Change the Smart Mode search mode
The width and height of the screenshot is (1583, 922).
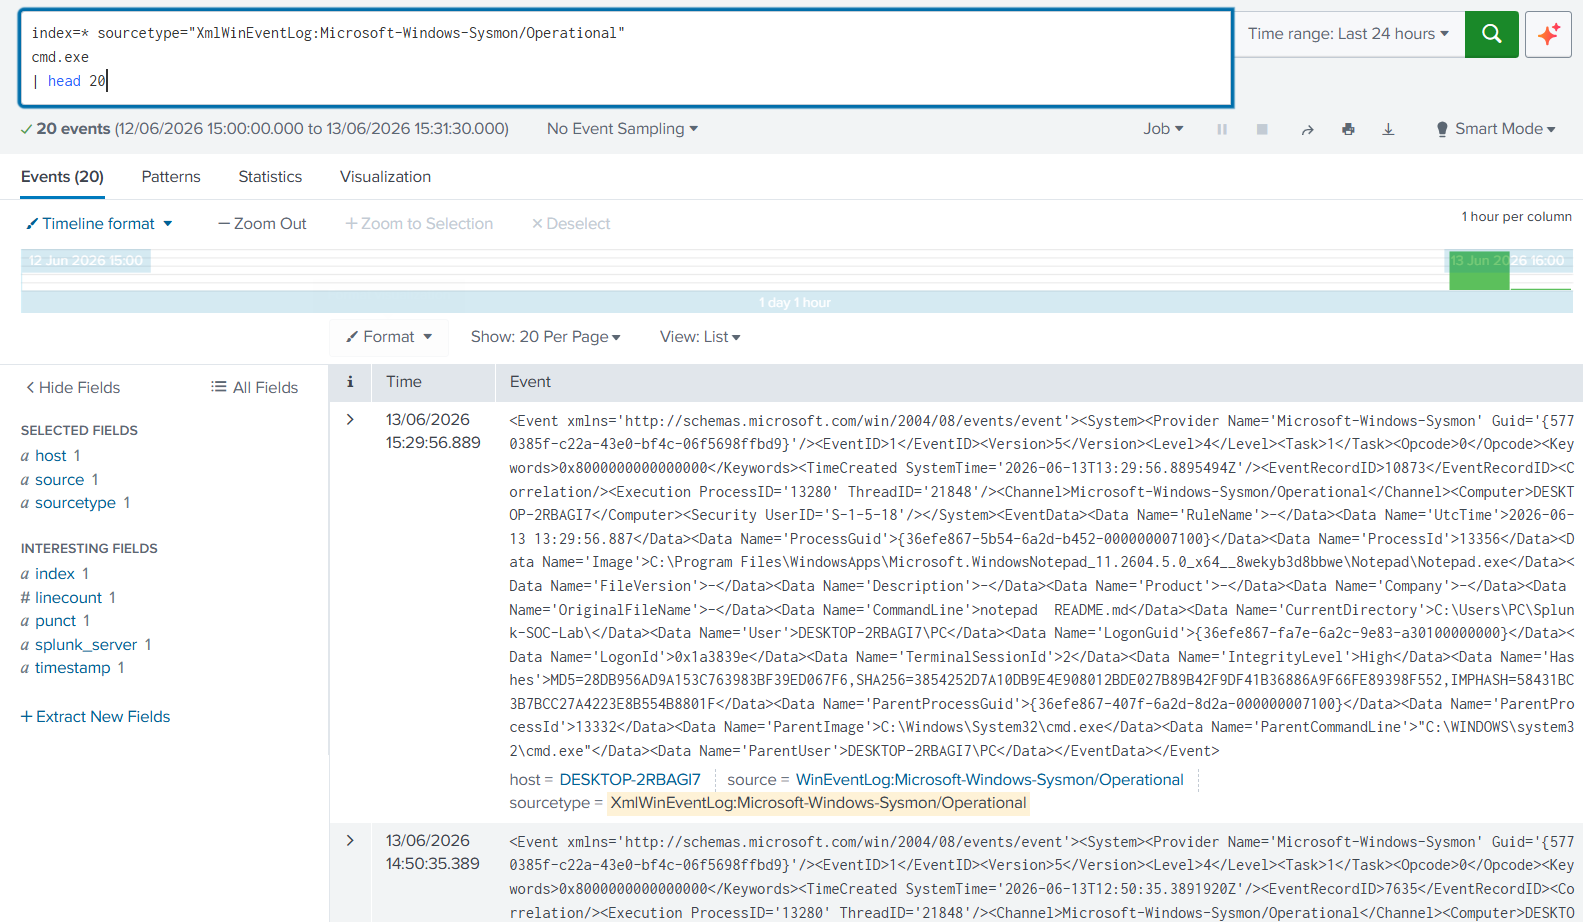click(1496, 129)
